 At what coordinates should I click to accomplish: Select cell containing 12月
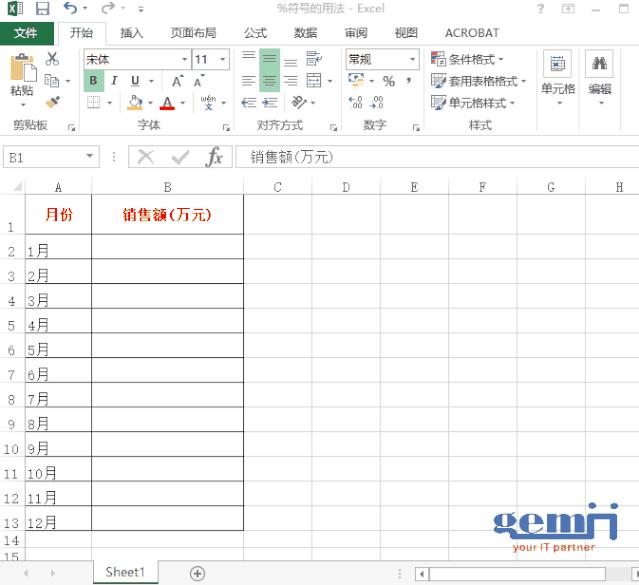[59, 519]
